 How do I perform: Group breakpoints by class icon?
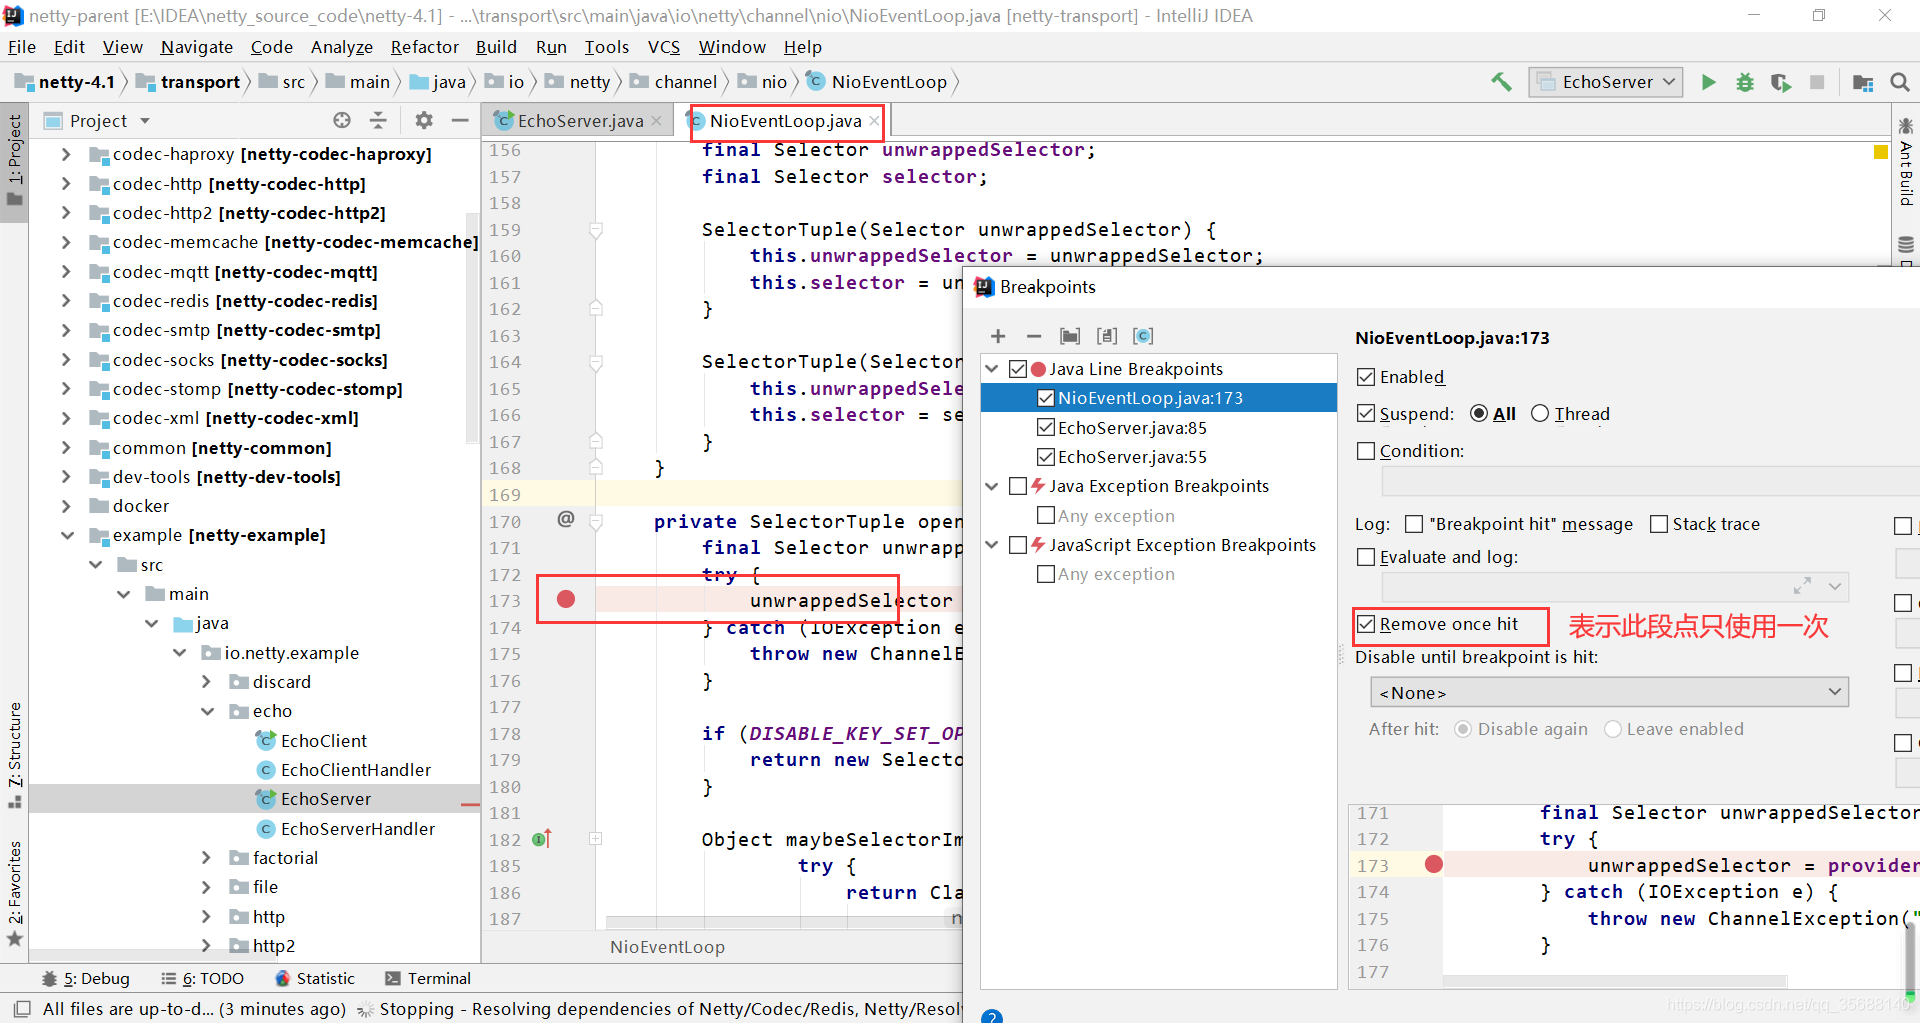pyautogui.click(x=1143, y=336)
